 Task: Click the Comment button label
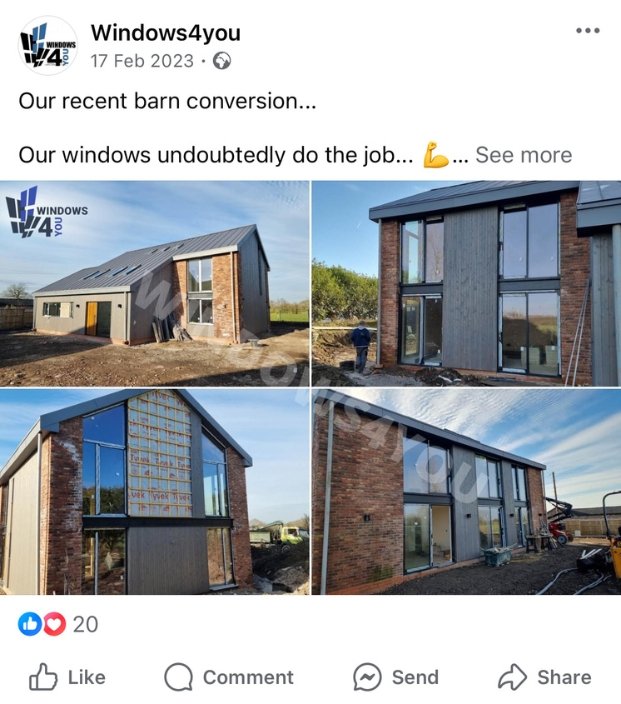click(x=248, y=678)
